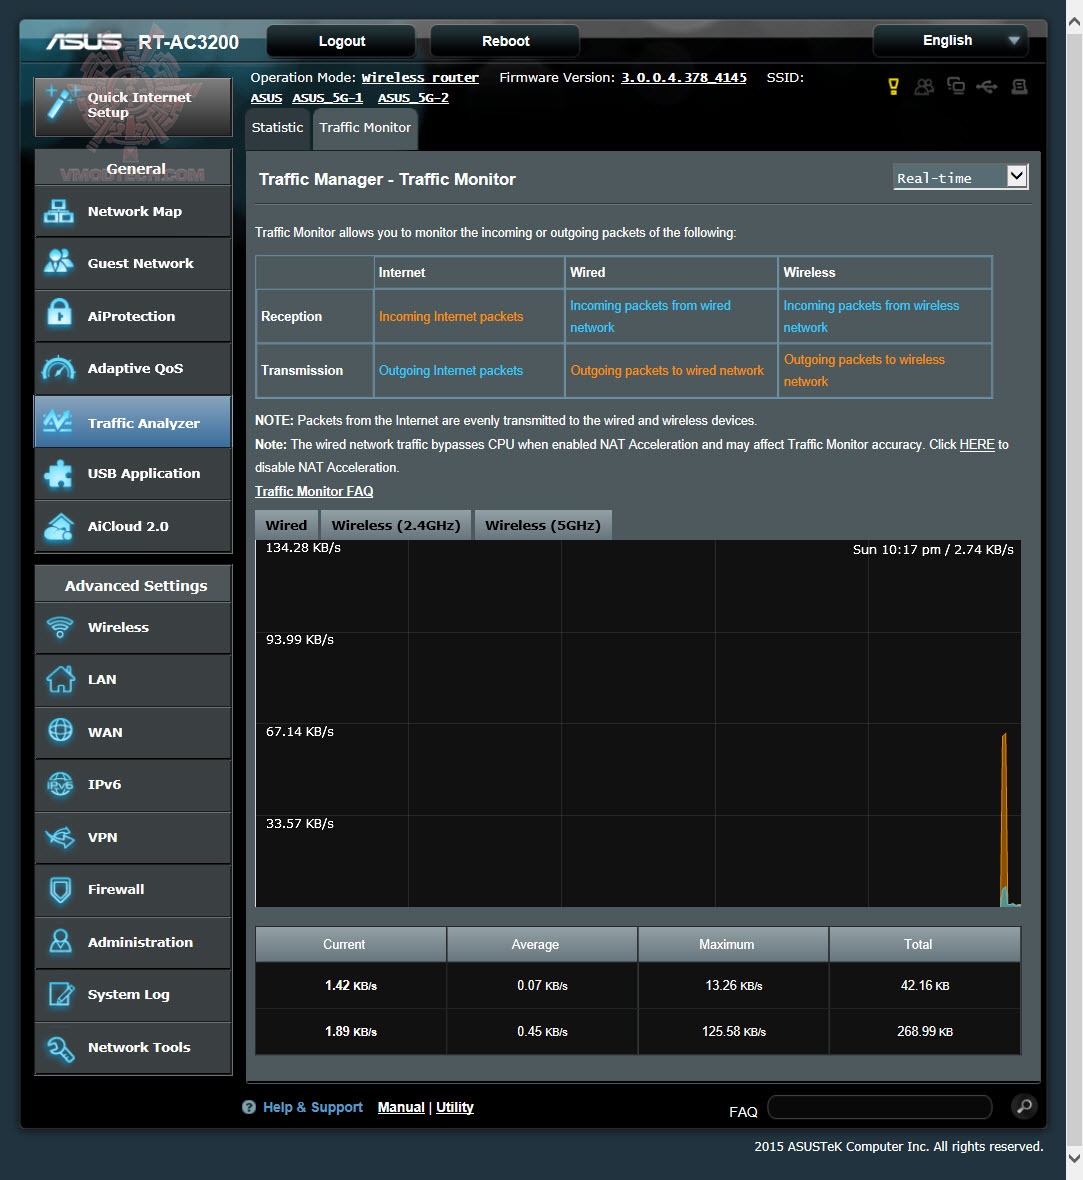Open the Utility link
Viewport: 1083px width, 1180px height.
pos(455,1107)
